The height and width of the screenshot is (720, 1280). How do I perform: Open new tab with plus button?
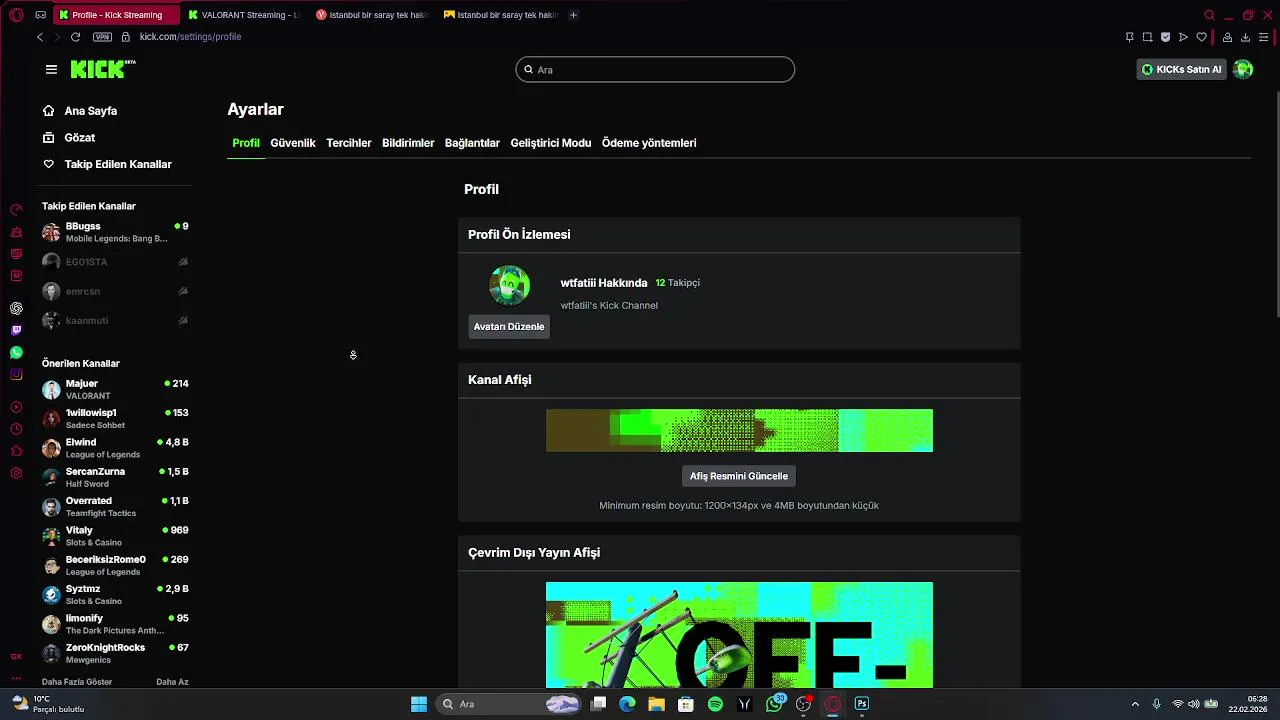tap(573, 15)
